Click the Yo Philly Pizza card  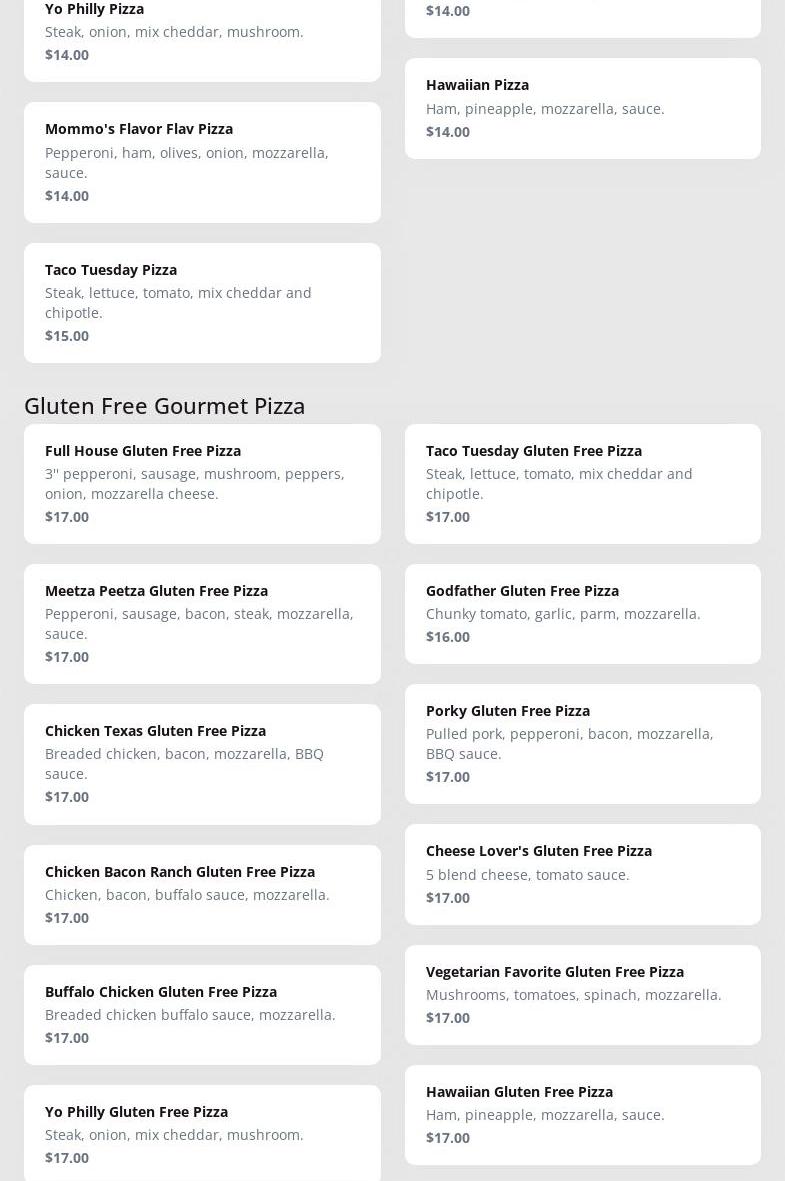pos(202,32)
